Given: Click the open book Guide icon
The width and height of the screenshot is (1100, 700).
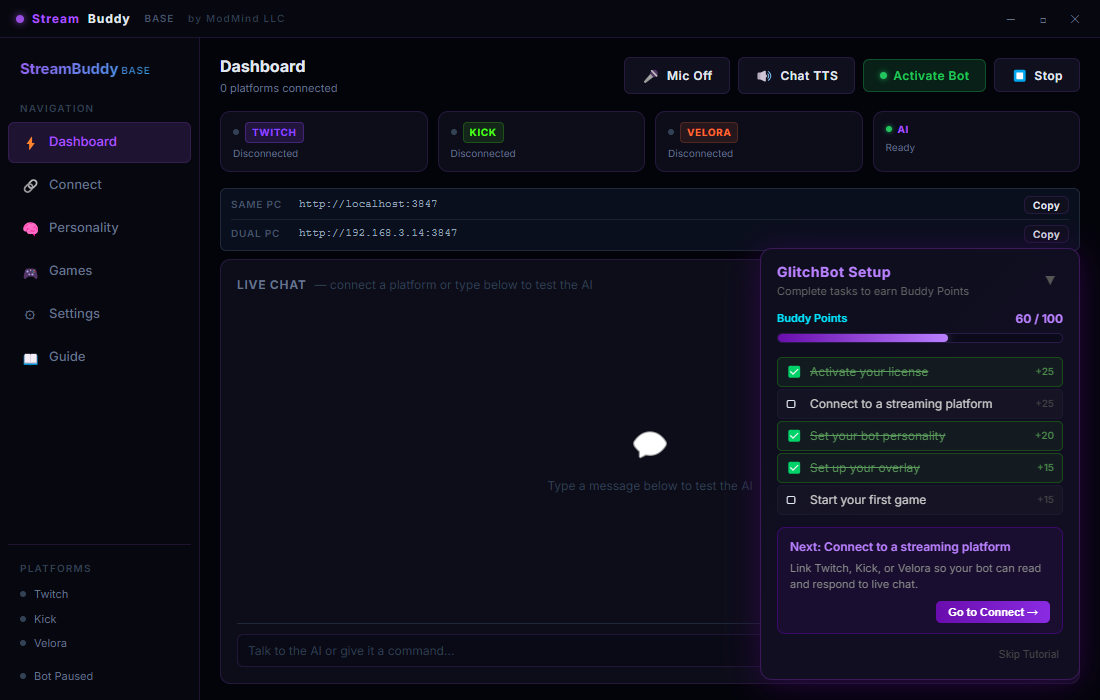Looking at the screenshot, I should (30, 358).
